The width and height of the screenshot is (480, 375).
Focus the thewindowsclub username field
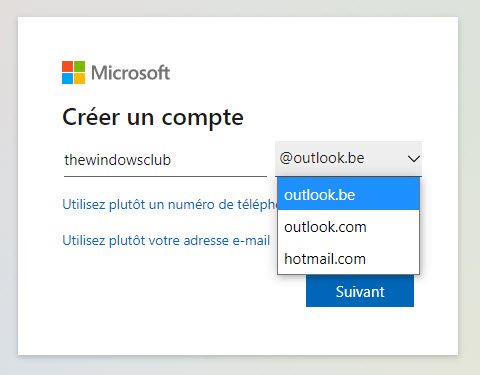tap(165, 160)
